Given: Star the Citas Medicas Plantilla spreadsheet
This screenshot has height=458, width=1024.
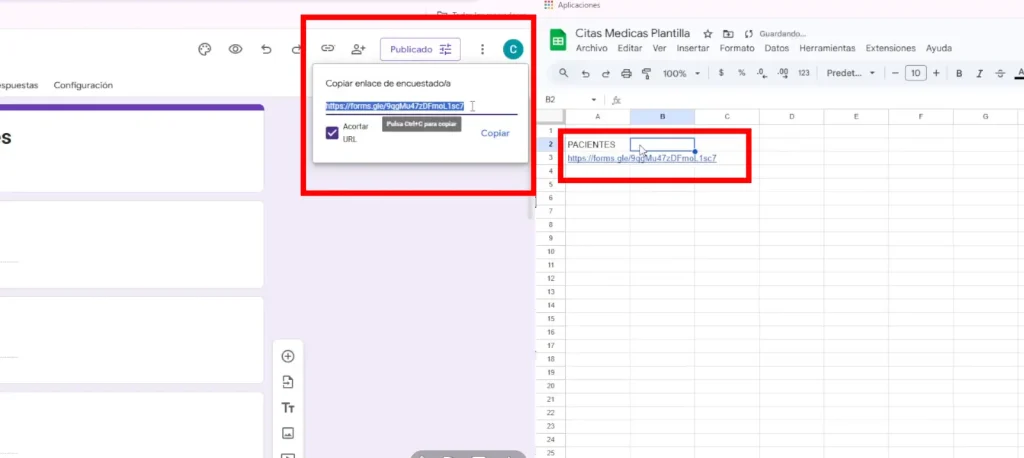Looking at the screenshot, I should [x=708, y=33].
